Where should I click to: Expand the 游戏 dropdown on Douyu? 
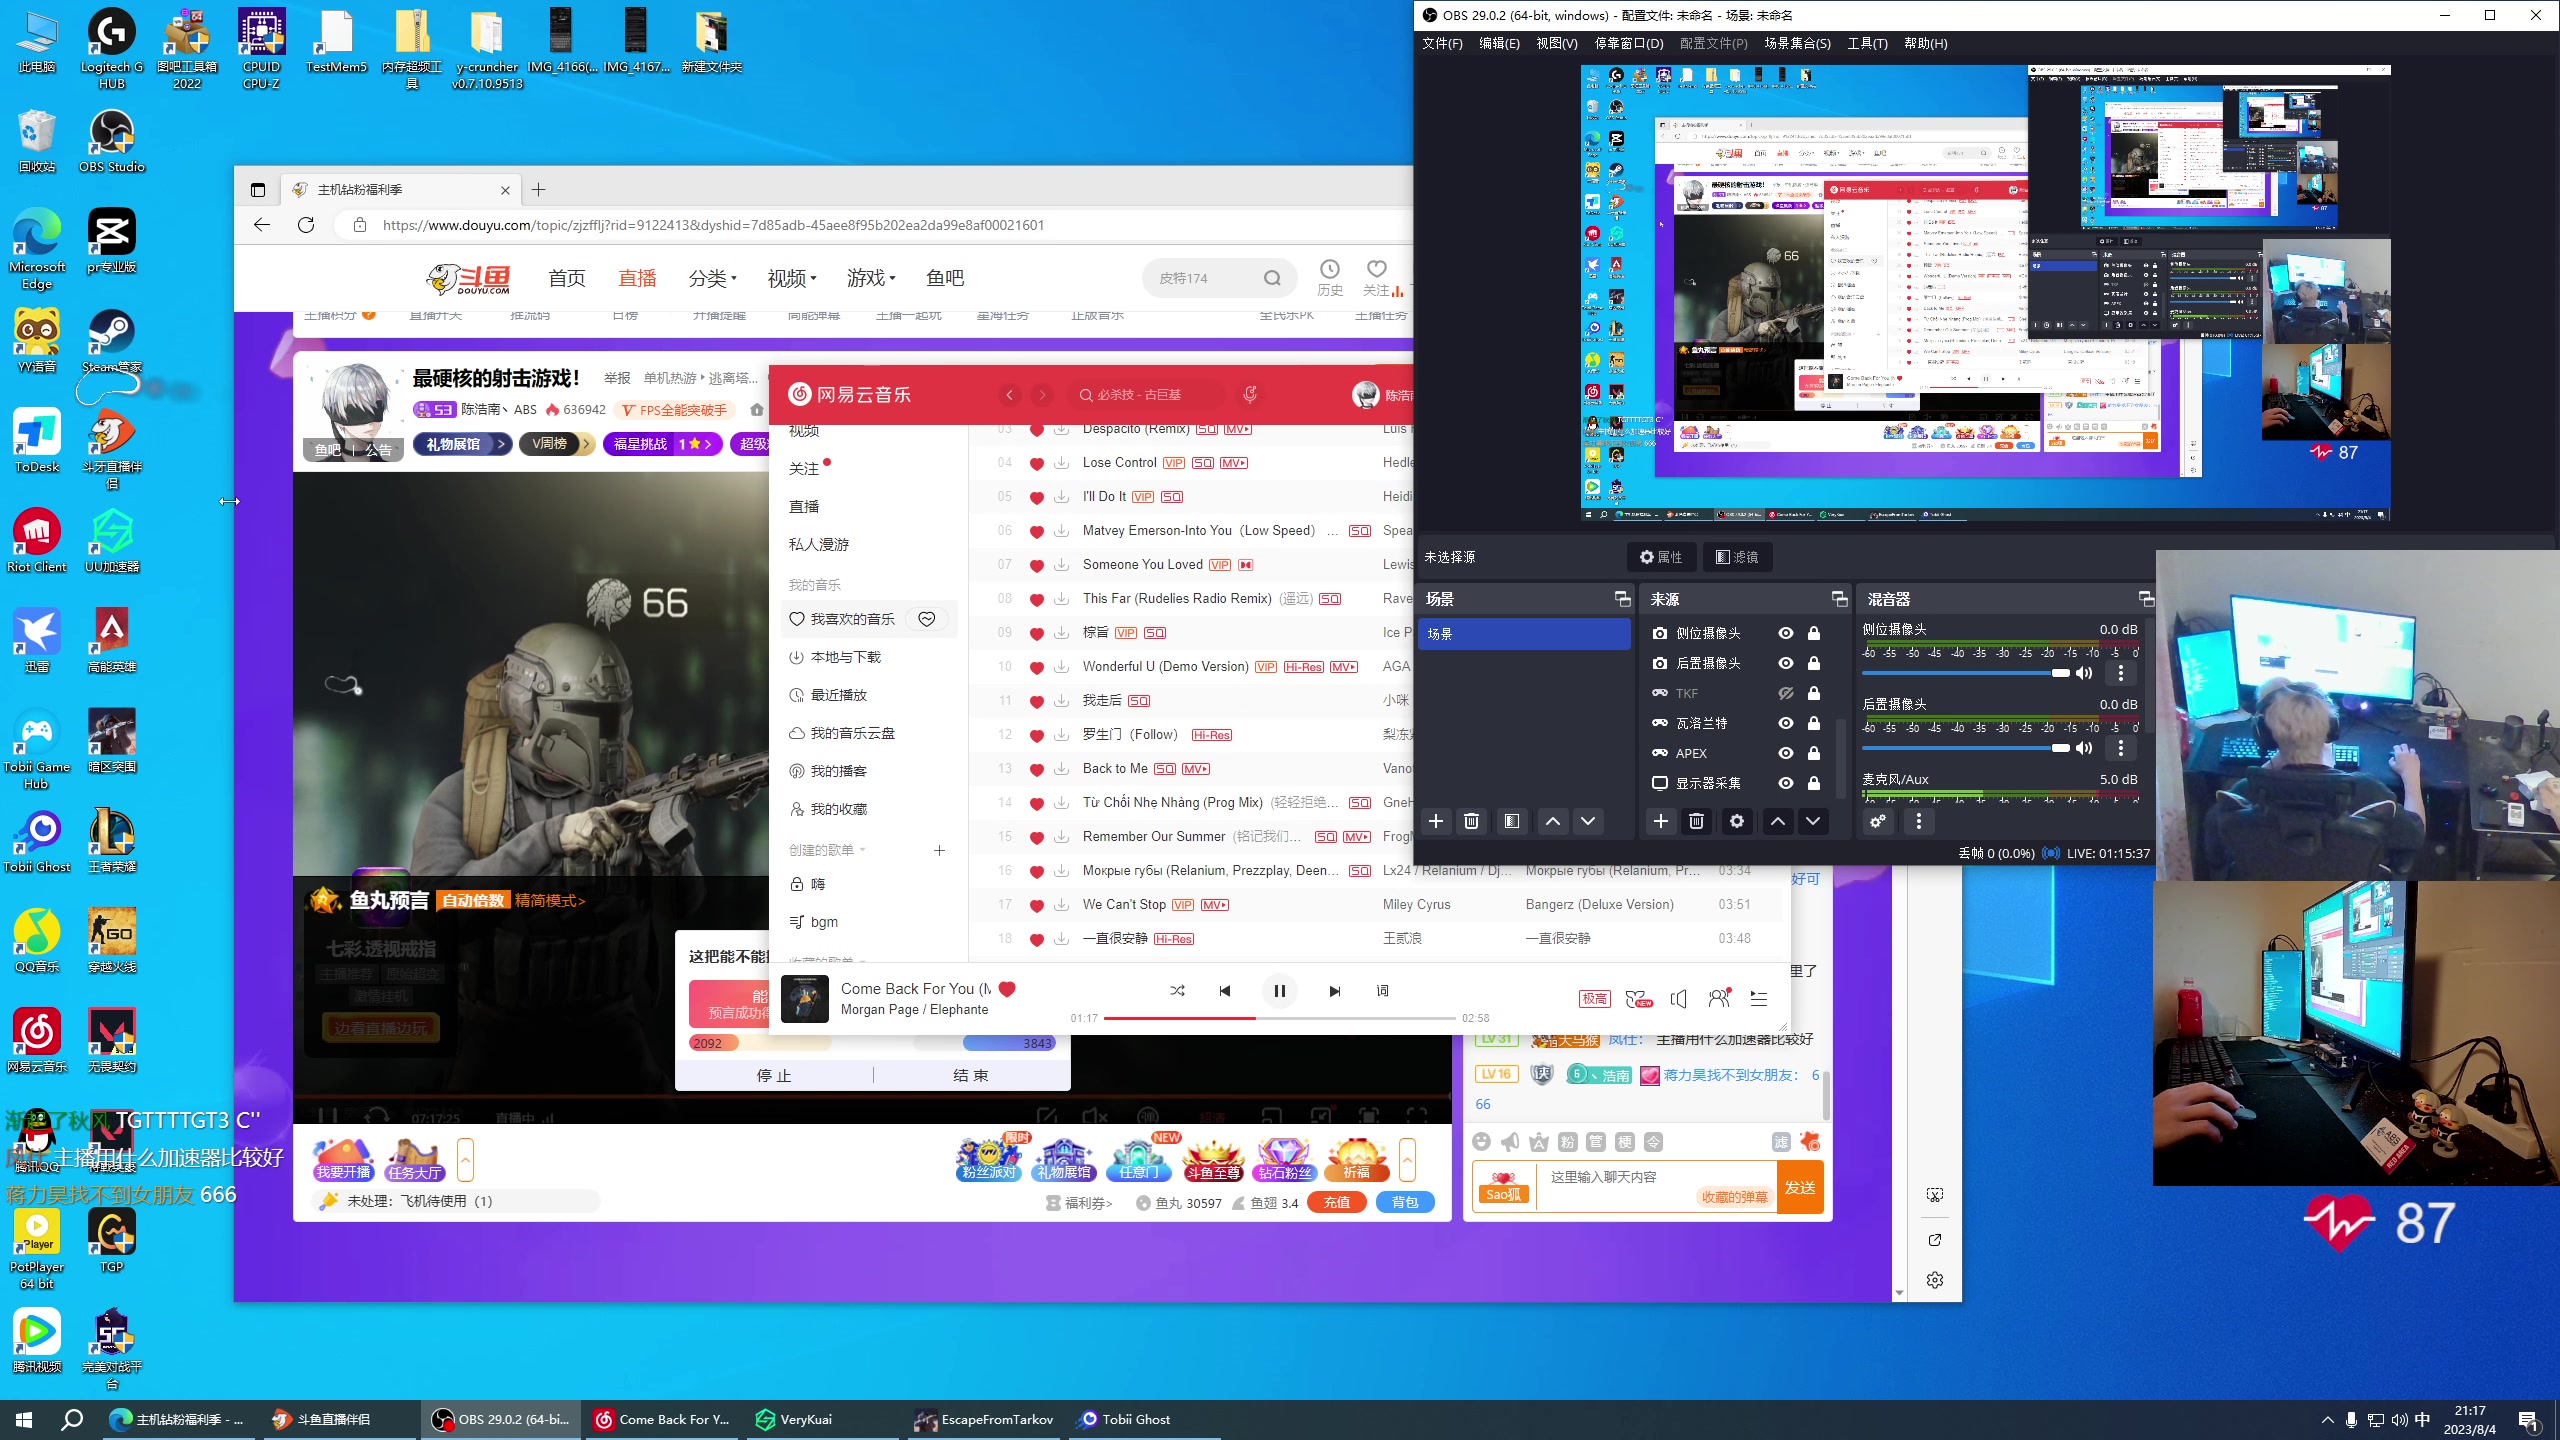click(x=872, y=278)
